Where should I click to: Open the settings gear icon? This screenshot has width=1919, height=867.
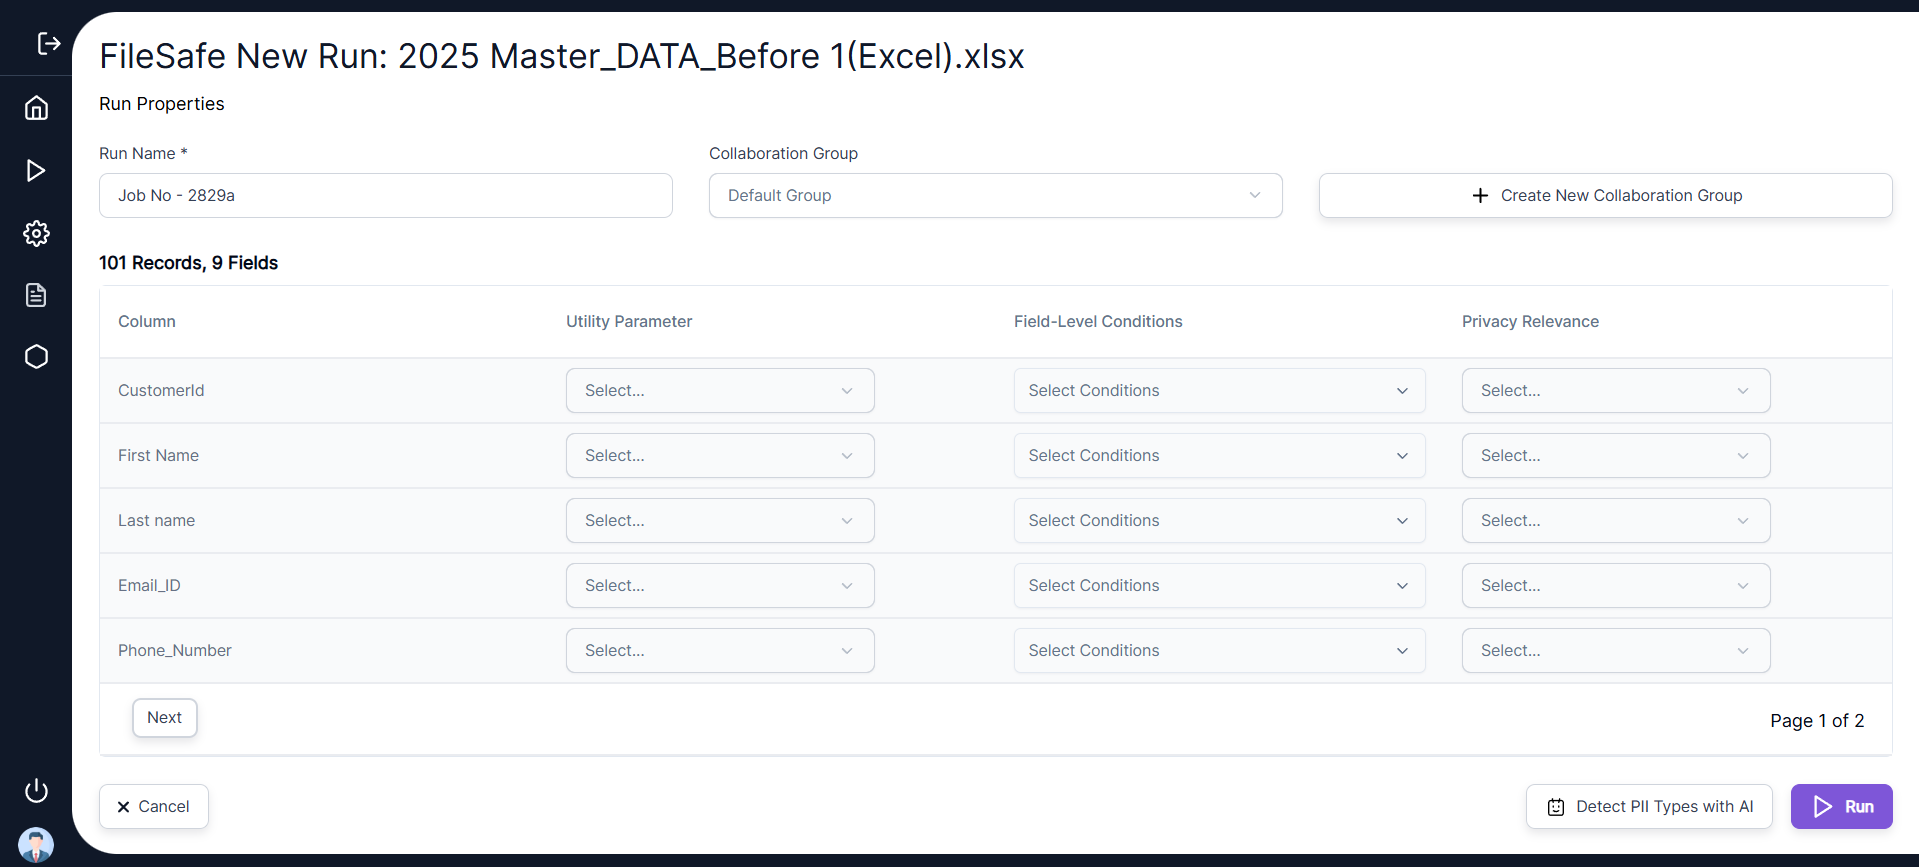(x=36, y=233)
